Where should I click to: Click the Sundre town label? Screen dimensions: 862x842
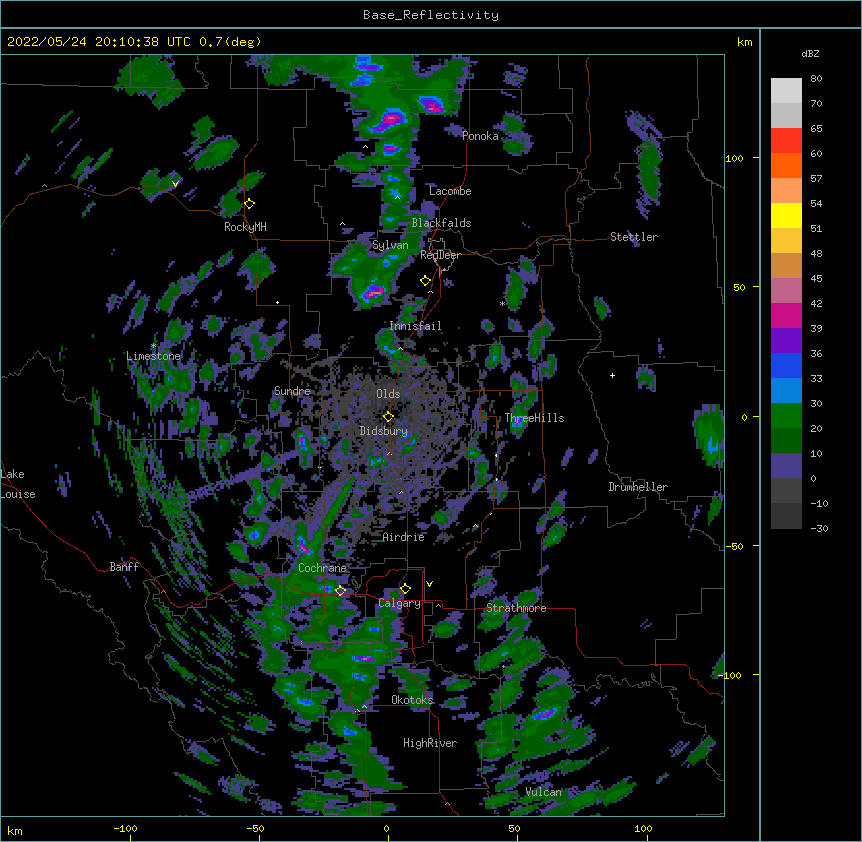click(292, 391)
